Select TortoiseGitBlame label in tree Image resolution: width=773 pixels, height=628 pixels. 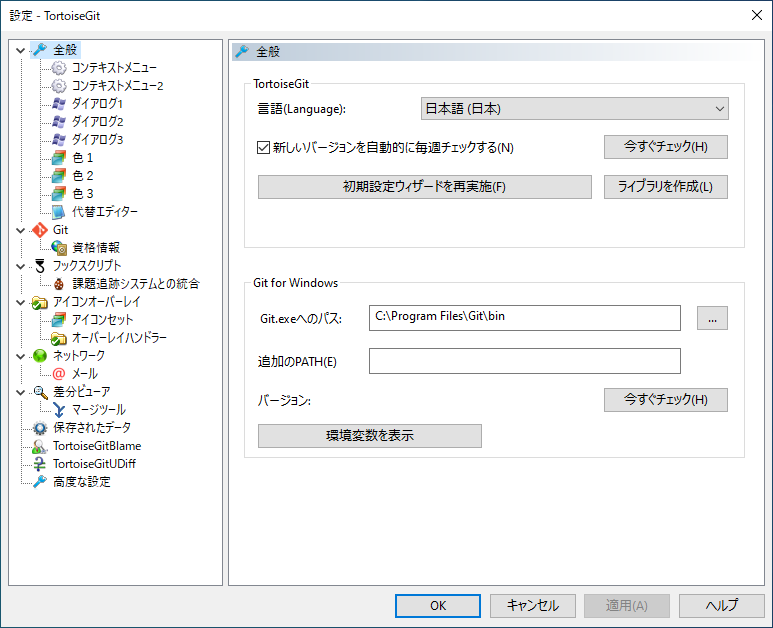coord(97,446)
